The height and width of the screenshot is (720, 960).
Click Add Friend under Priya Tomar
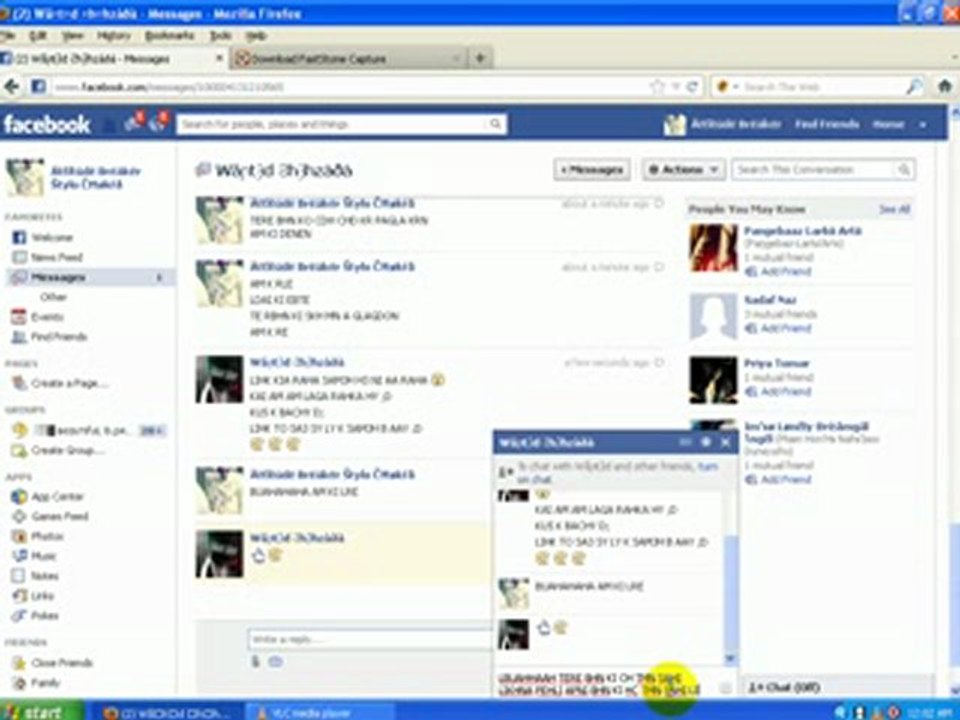[x=786, y=391]
